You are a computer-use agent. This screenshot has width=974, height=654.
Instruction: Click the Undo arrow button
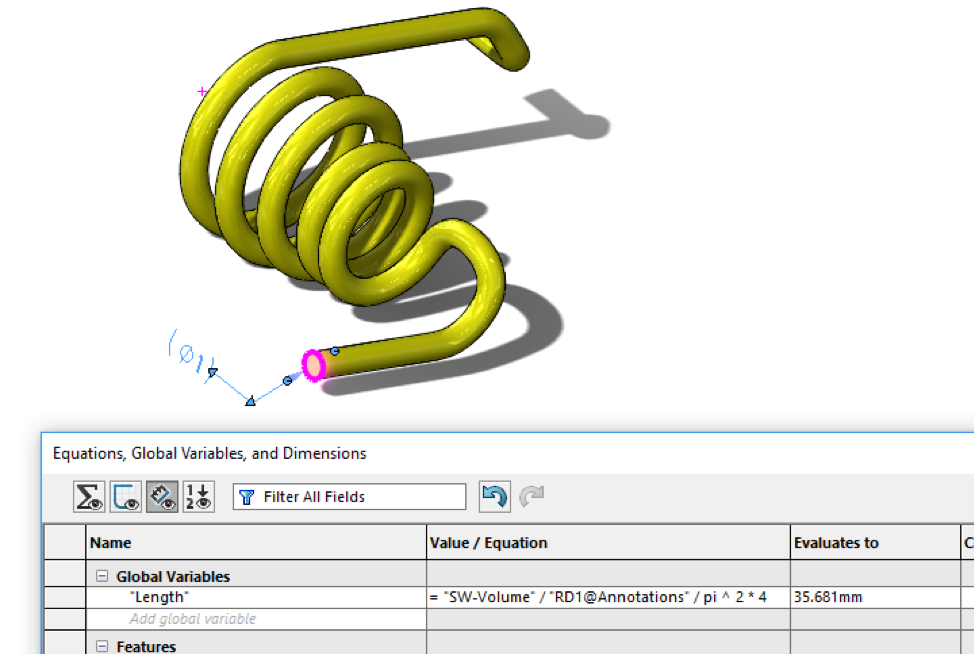[x=494, y=496]
